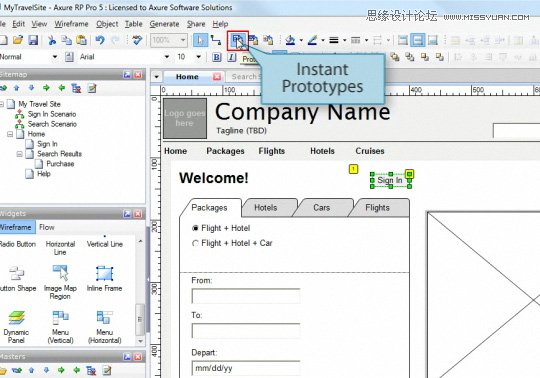Click the line color pen icon
The width and height of the screenshot is (540, 378).
tap(312, 40)
